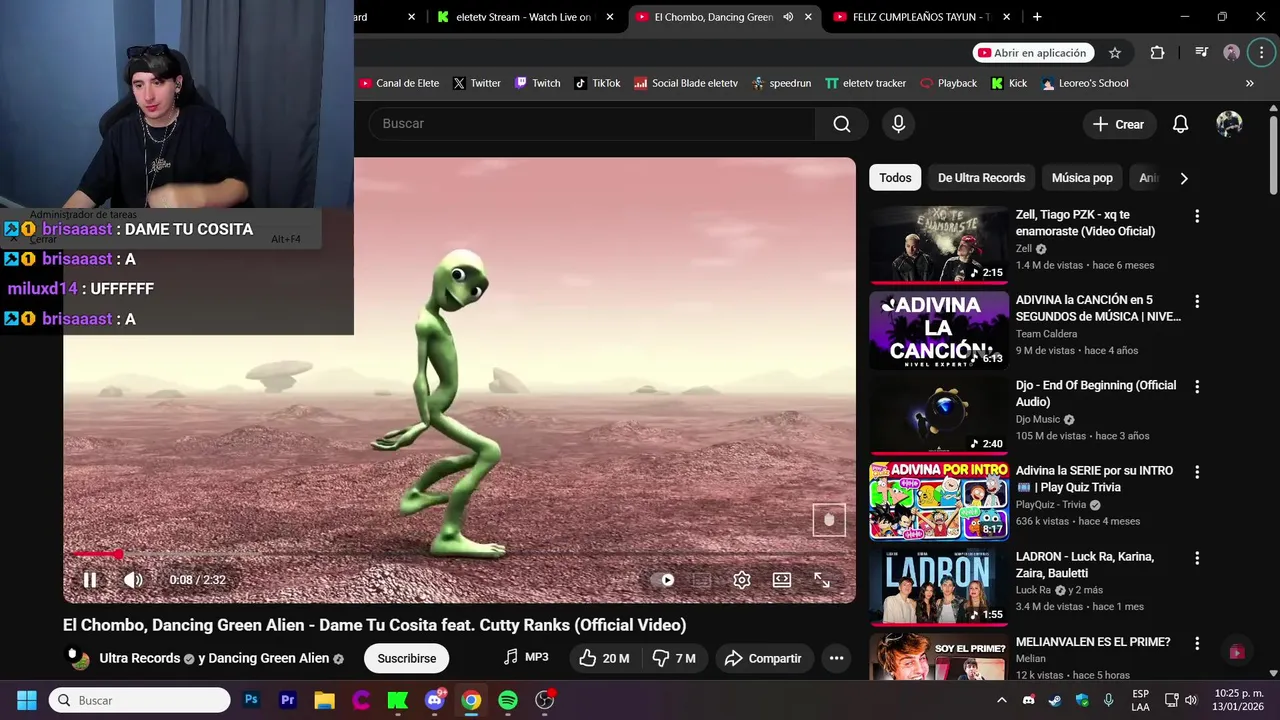The width and height of the screenshot is (1280, 720).
Task: Click the Windows Start button
Action: pos(27,700)
